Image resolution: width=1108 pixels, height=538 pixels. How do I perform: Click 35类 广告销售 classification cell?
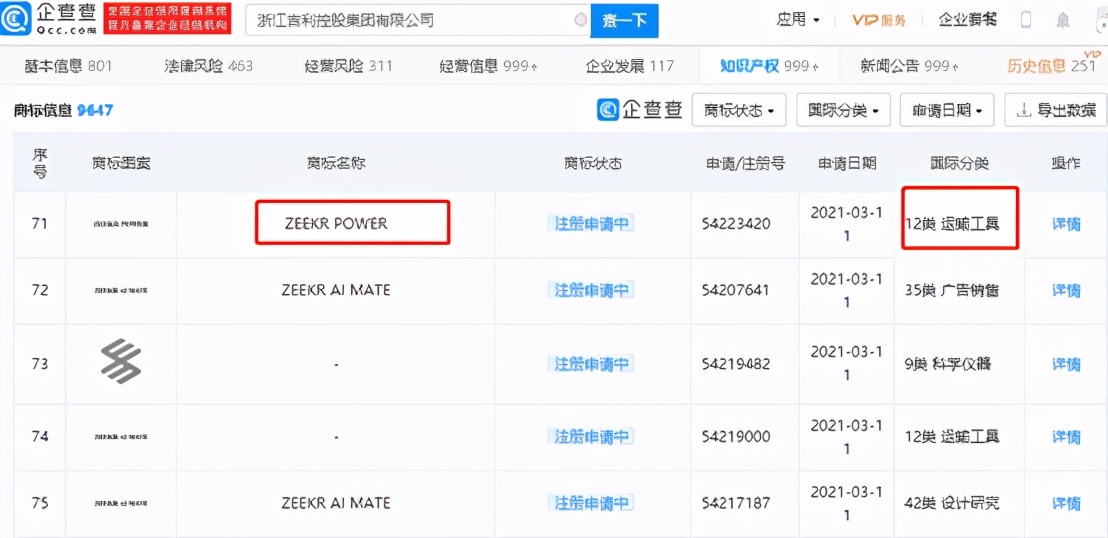[x=952, y=290]
